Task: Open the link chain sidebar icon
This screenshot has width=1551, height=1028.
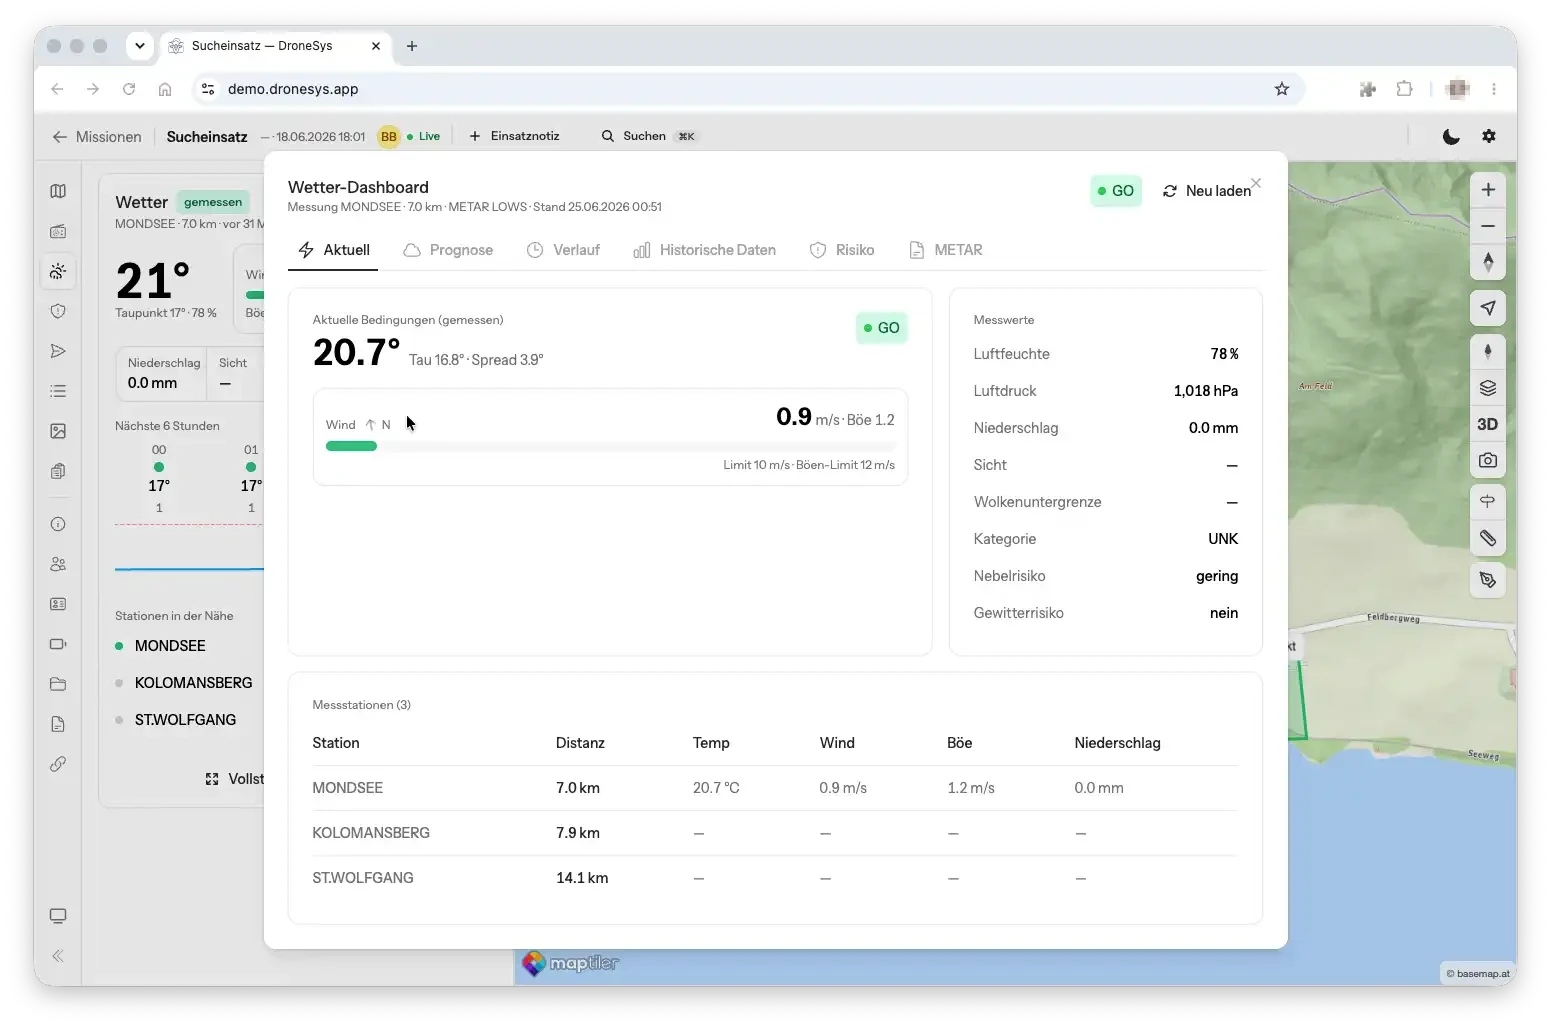Action: pyautogui.click(x=58, y=764)
